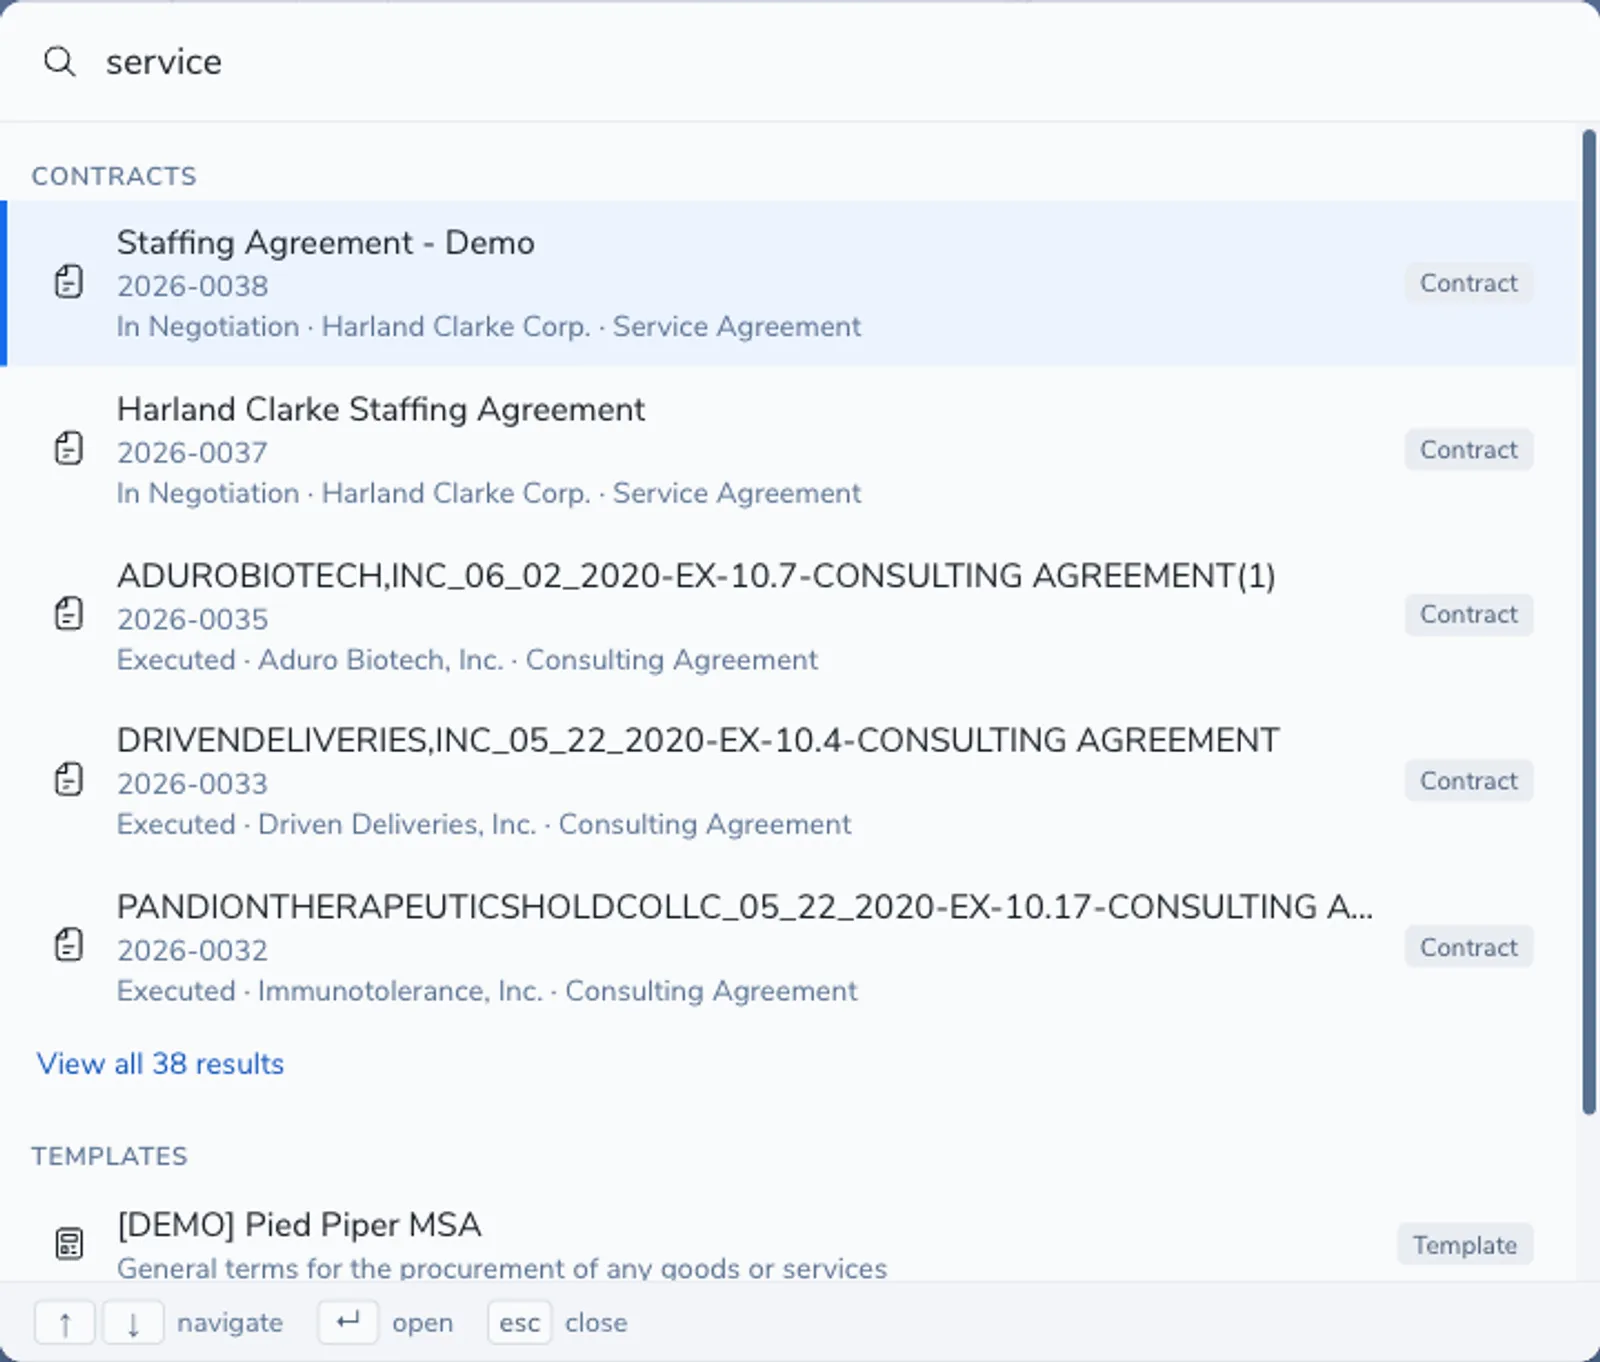Viewport: 1600px width, 1362px height.
Task: Open ADUROBIOTECH consulting agreement result
Action: (790, 615)
